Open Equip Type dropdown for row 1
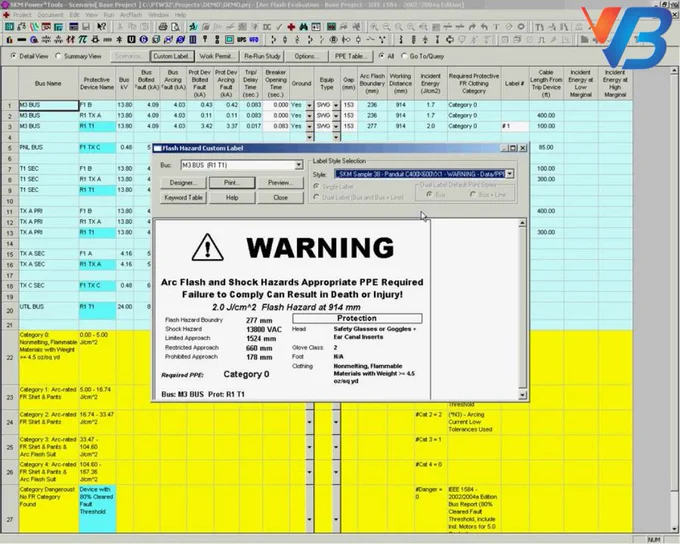Viewport: 680px width, 544px height. [x=336, y=105]
